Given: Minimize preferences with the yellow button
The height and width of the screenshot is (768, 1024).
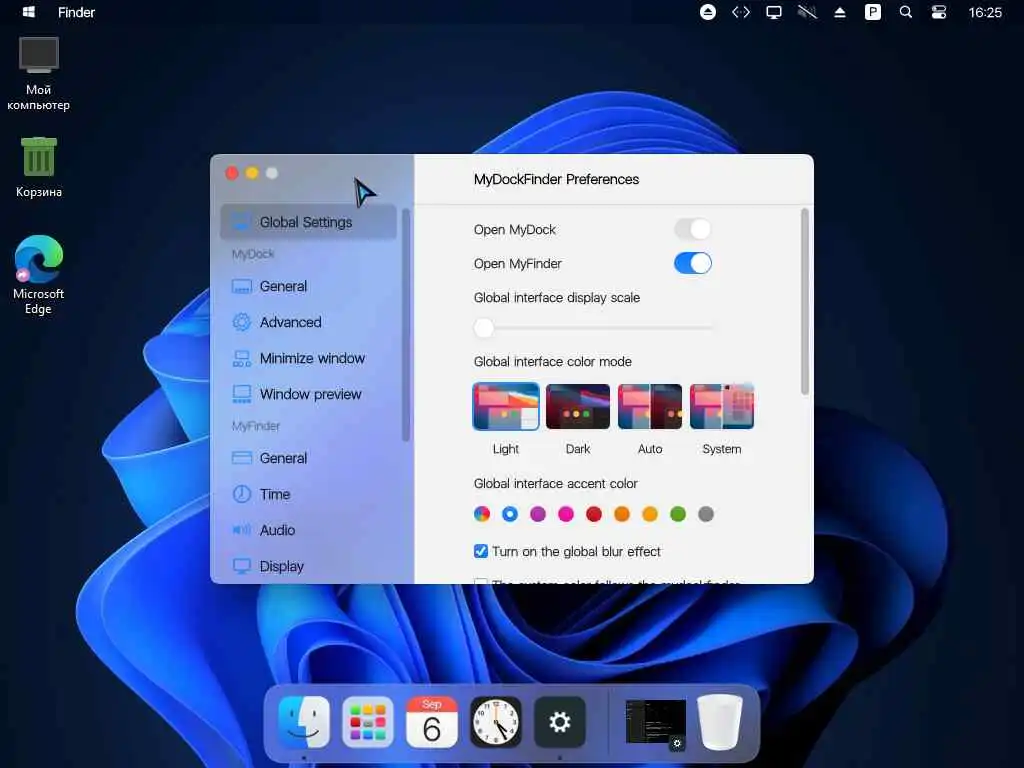Looking at the screenshot, I should 252,173.
